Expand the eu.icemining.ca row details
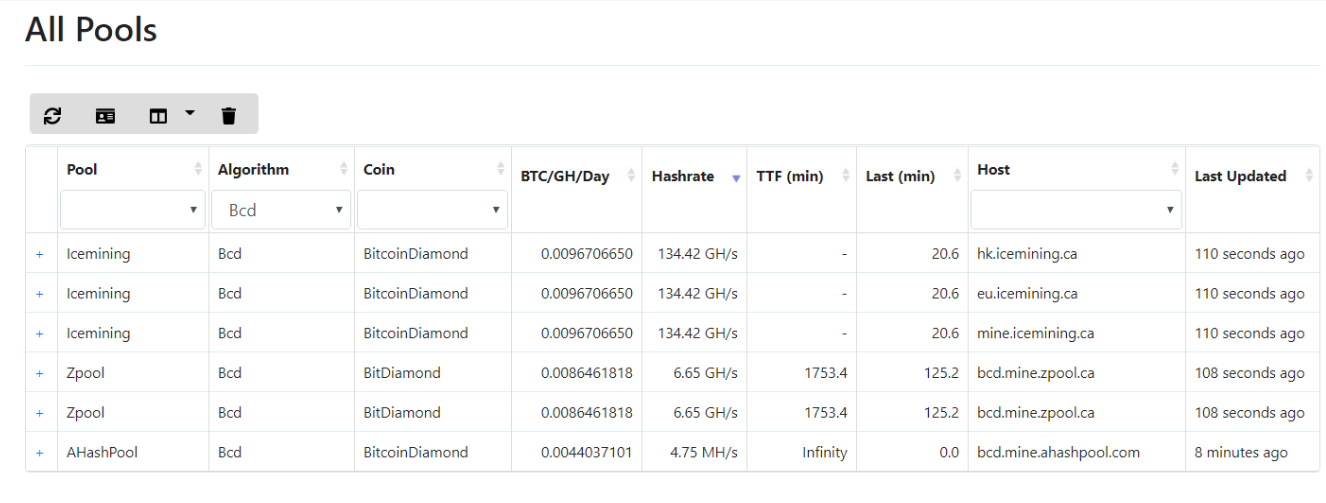This screenshot has height=503, width=1326. tap(40, 294)
